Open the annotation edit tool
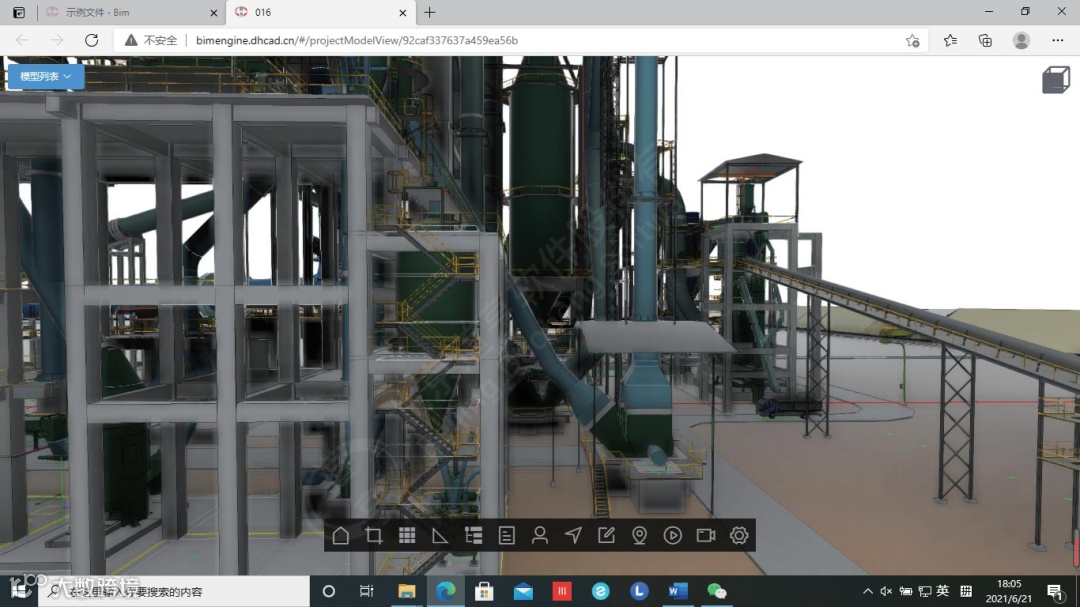1080x607 pixels. 606,535
